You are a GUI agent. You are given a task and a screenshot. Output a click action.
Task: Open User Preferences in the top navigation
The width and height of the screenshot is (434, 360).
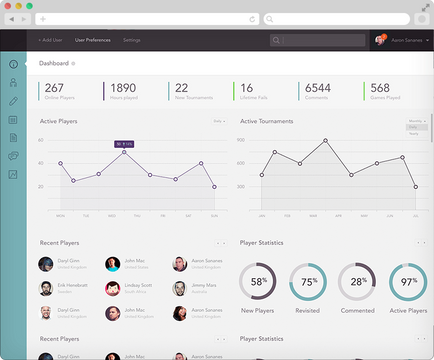click(93, 40)
